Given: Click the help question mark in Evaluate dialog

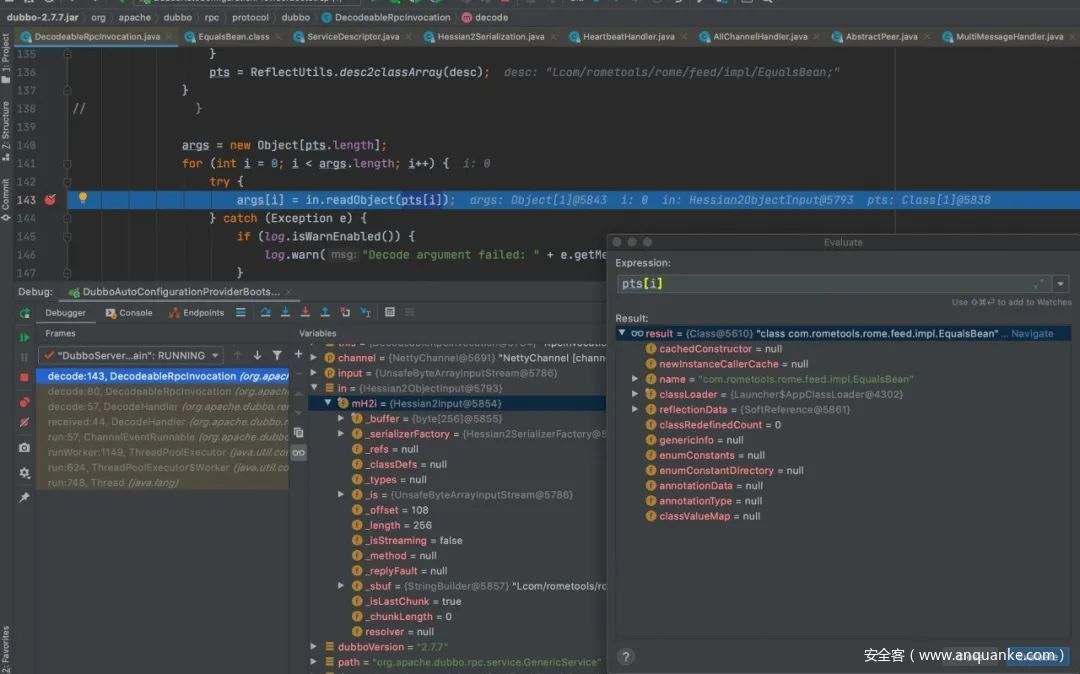Looking at the screenshot, I should pos(626,656).
